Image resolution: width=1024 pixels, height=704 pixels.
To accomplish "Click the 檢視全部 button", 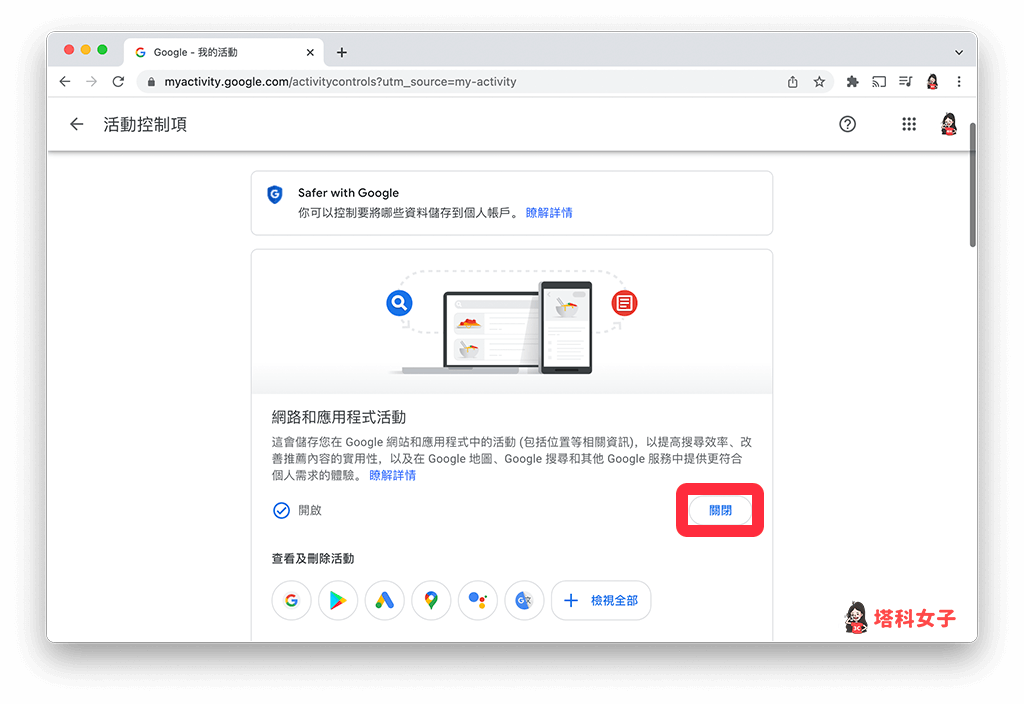I will (601, 600).
